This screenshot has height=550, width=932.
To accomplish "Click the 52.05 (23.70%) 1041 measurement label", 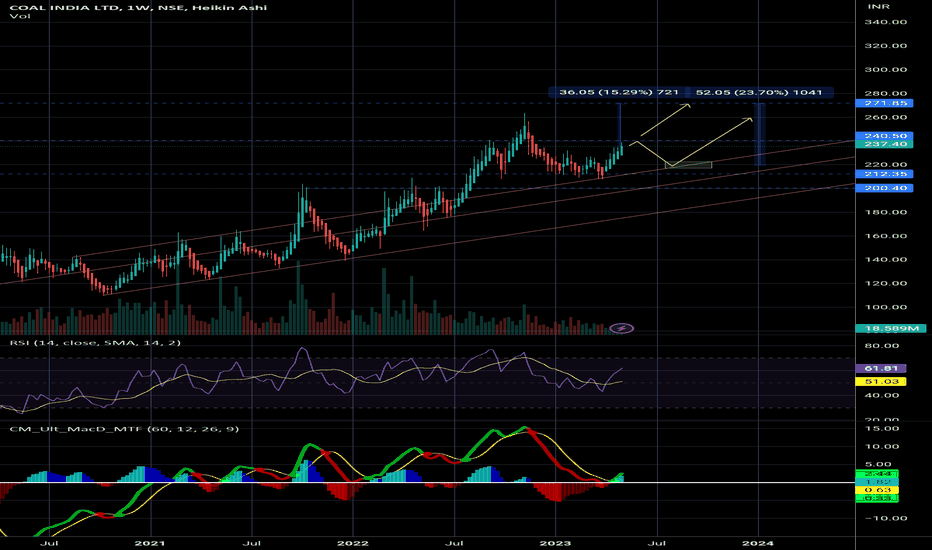I will click(x=759, y=92).
